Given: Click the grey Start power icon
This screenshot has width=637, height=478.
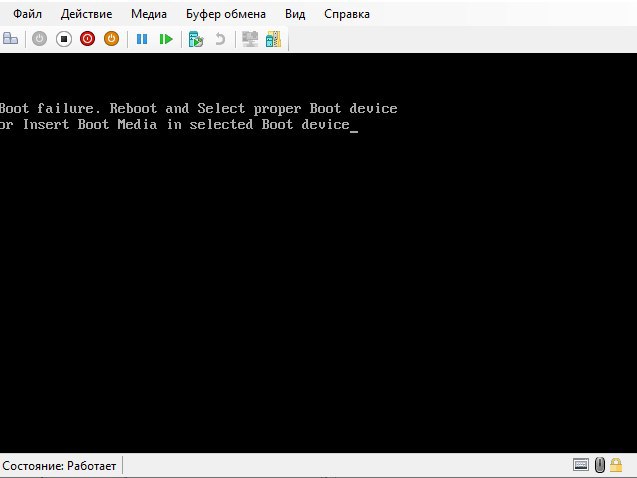Looking at the screenshot, I should pyautogui.click(x=39, y=39).
